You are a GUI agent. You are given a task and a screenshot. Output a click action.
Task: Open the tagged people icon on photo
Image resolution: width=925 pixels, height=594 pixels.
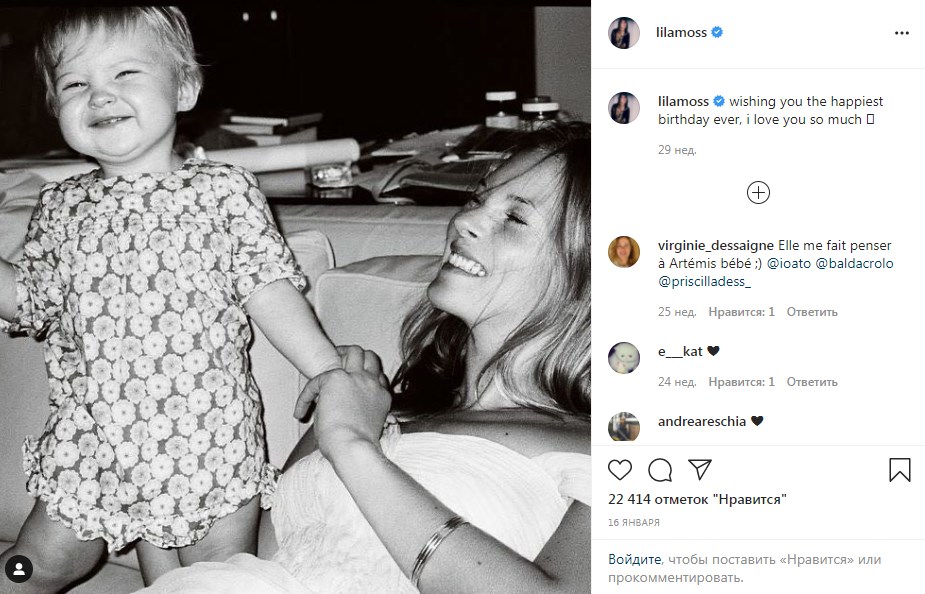(19, 569)
